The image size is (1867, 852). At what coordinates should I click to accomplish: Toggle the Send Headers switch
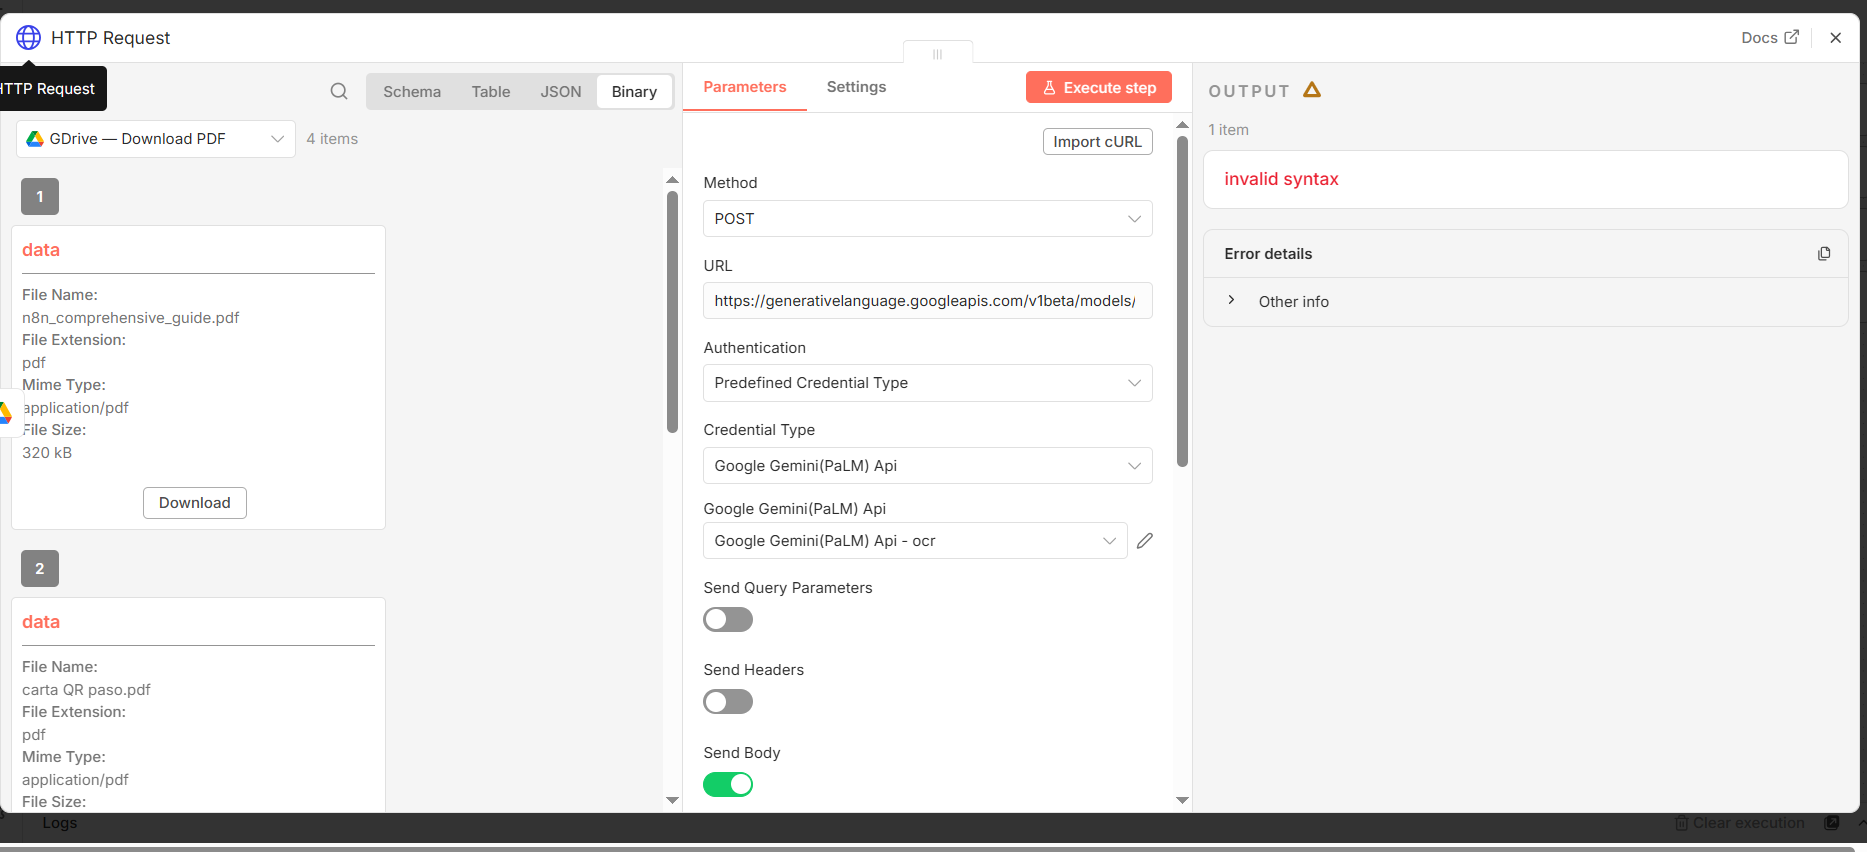tap(728, 702)
